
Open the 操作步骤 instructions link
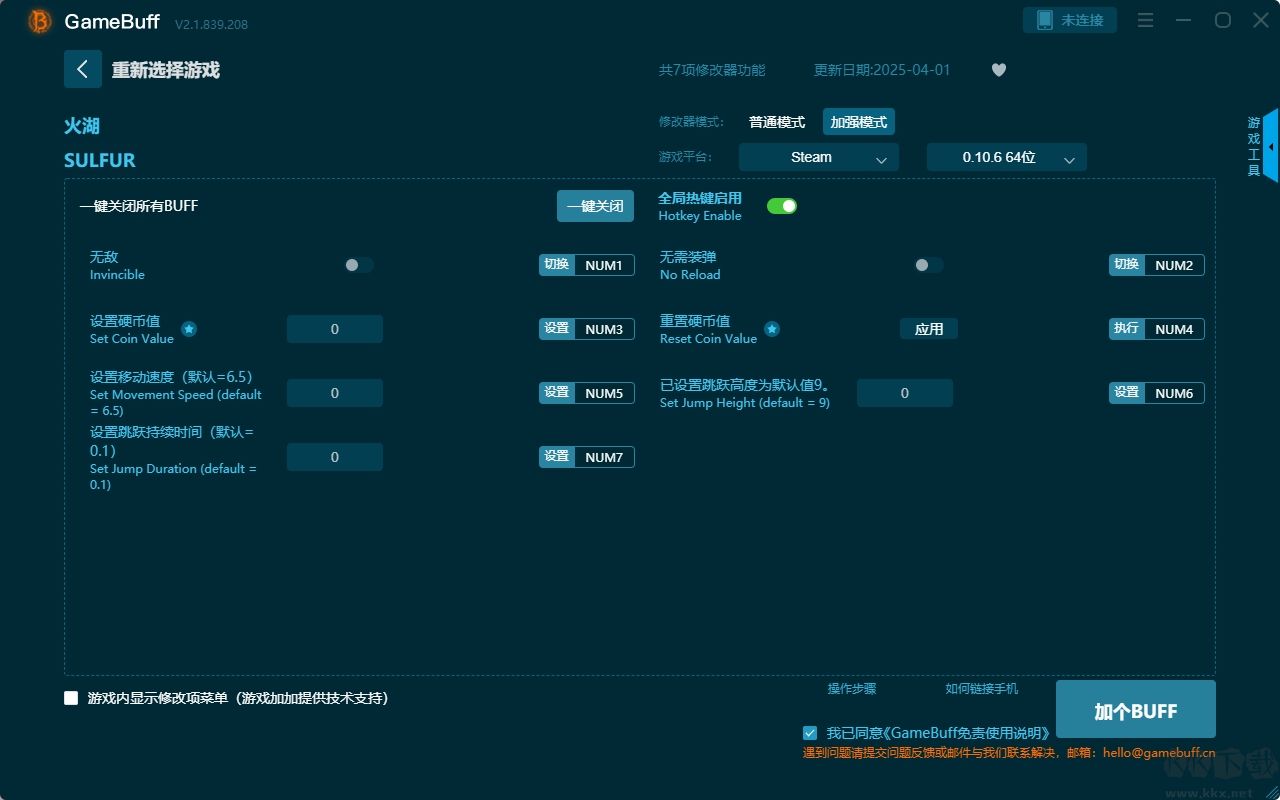(x=851, y=688)
